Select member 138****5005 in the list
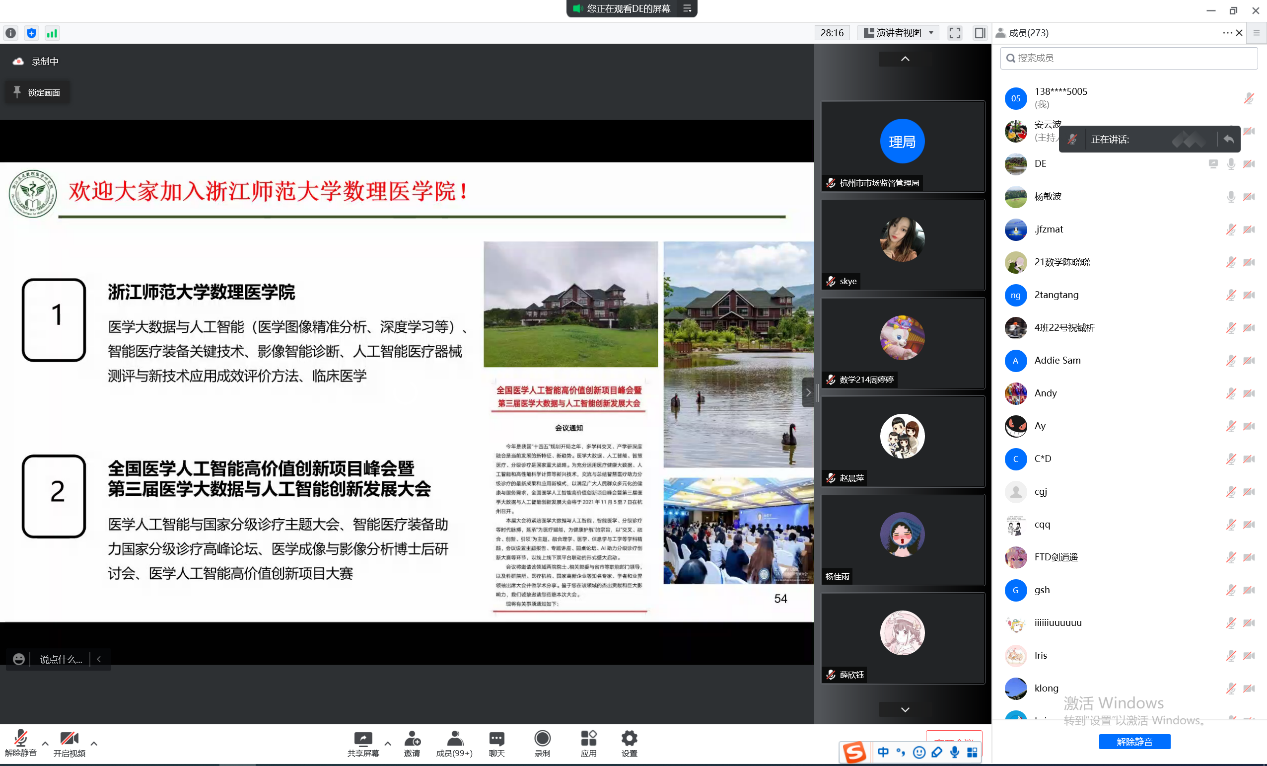The width and height of the screenshot is (1267, 766). (1129, 98)
